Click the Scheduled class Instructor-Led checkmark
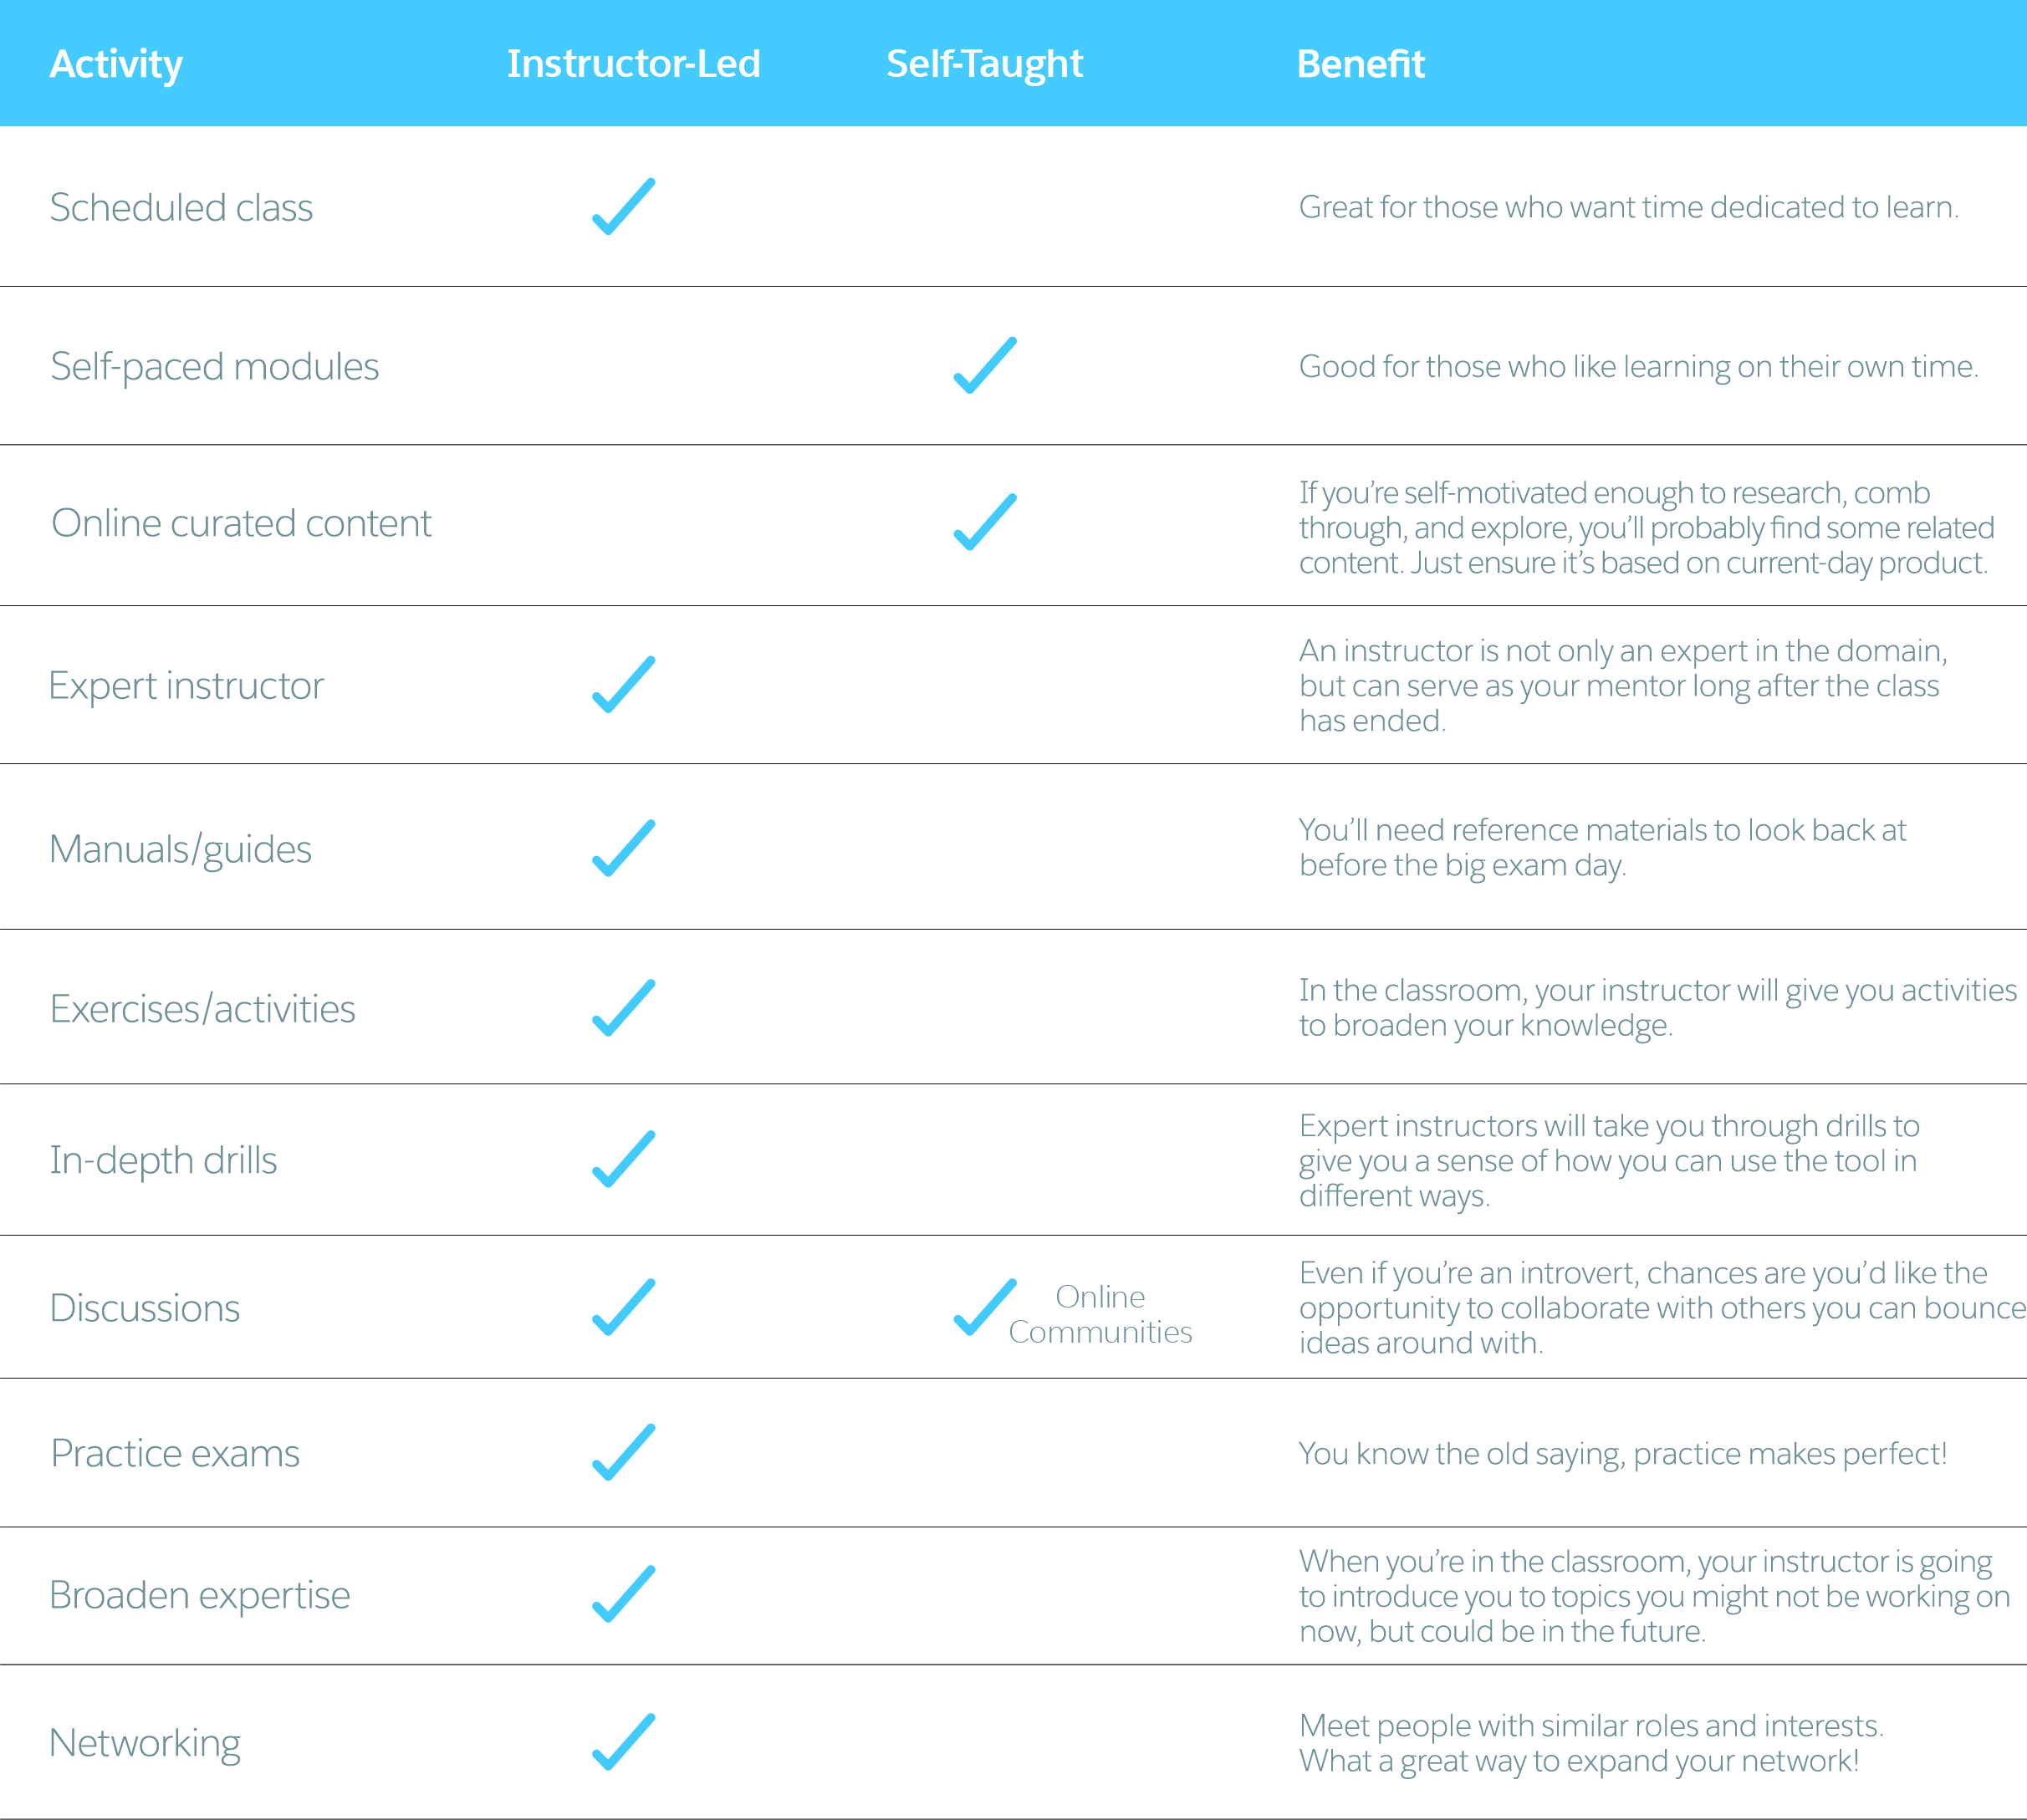 click(623, 207)
